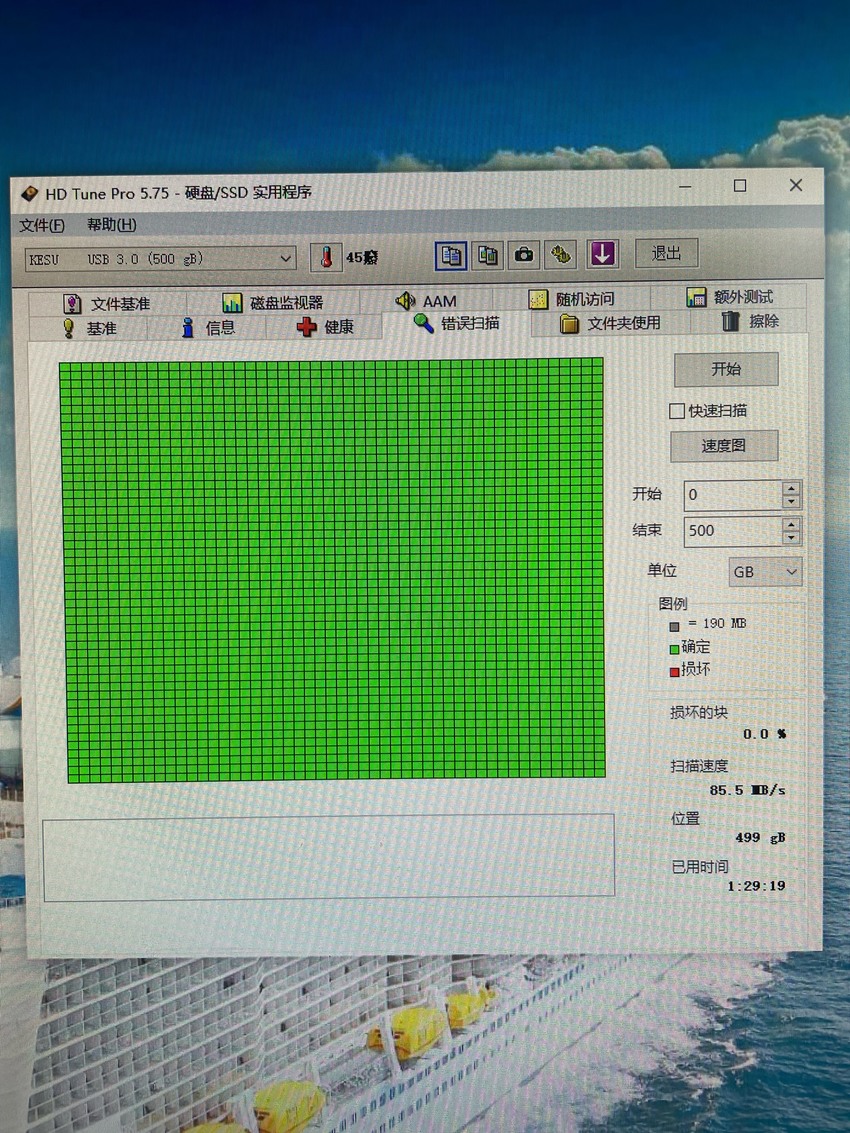Screen dimensions: 850x1133
Task: Click the 0.0 % damaged blocks value
Action: (x=765, y=734)
